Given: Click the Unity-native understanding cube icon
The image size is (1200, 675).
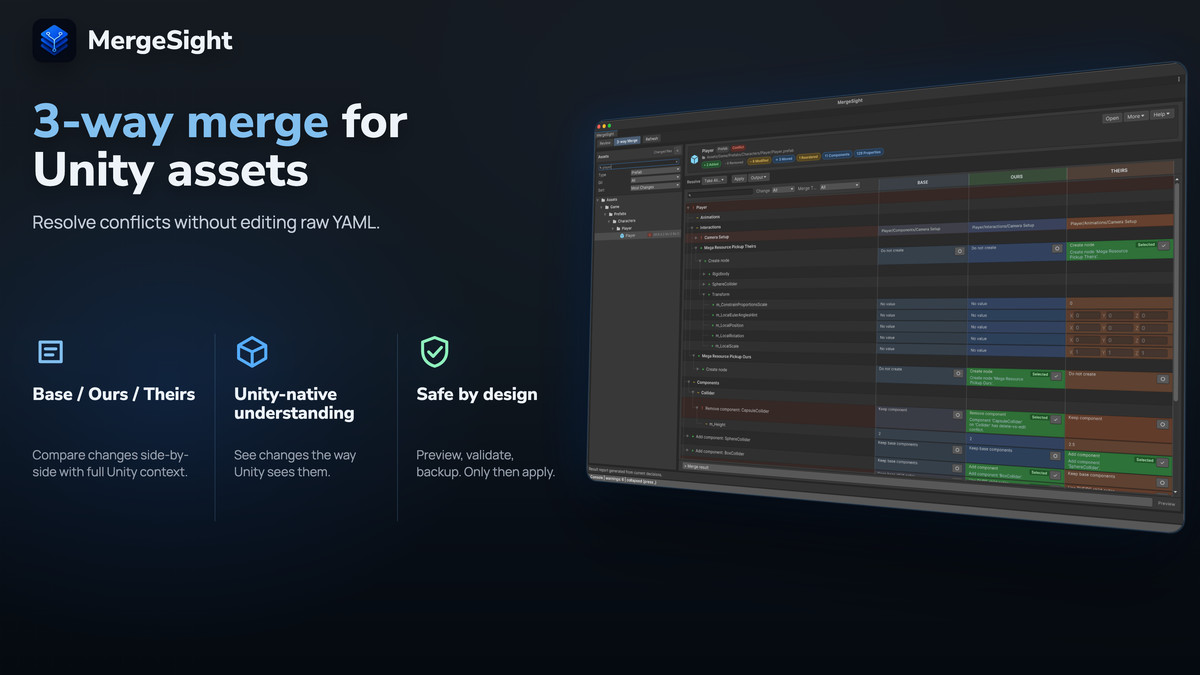Looking at the screenshot, I should (251, 352).
